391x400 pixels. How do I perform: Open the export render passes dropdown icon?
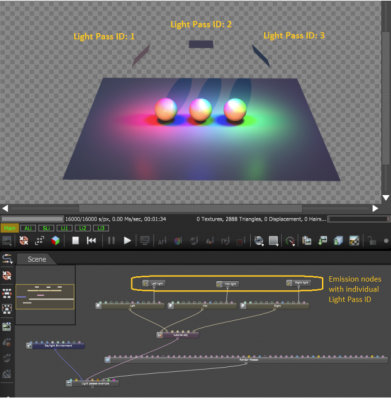click(274, 240)
